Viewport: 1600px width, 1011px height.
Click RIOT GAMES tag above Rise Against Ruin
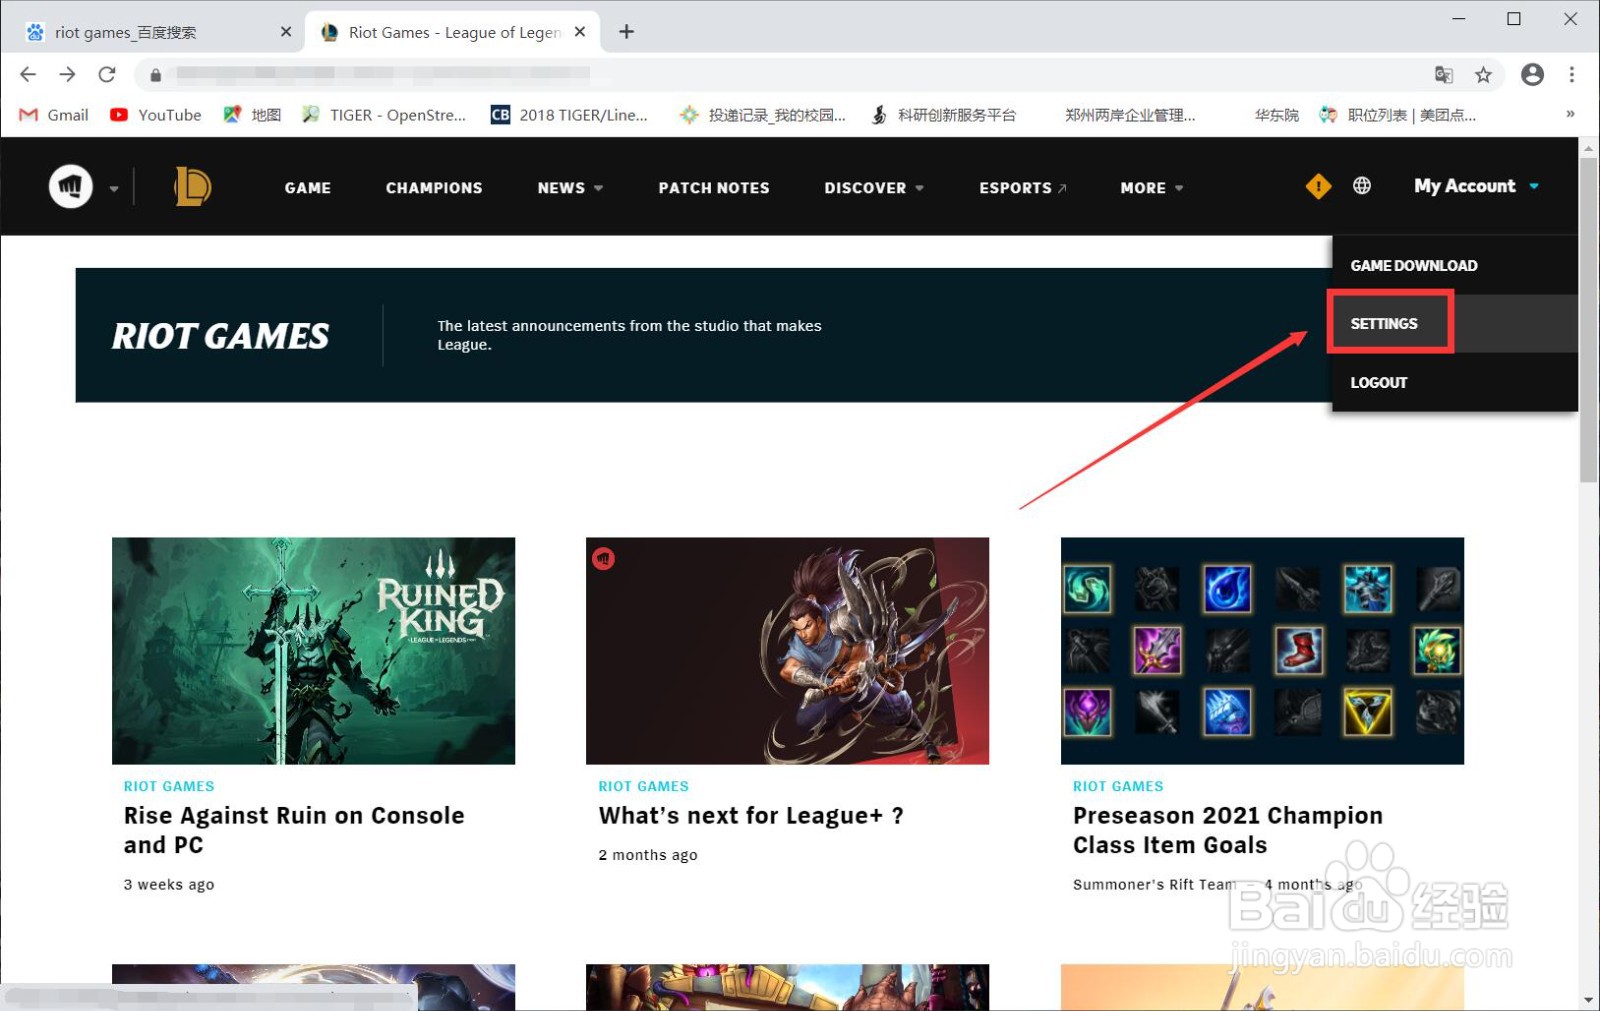click(169, 786)
